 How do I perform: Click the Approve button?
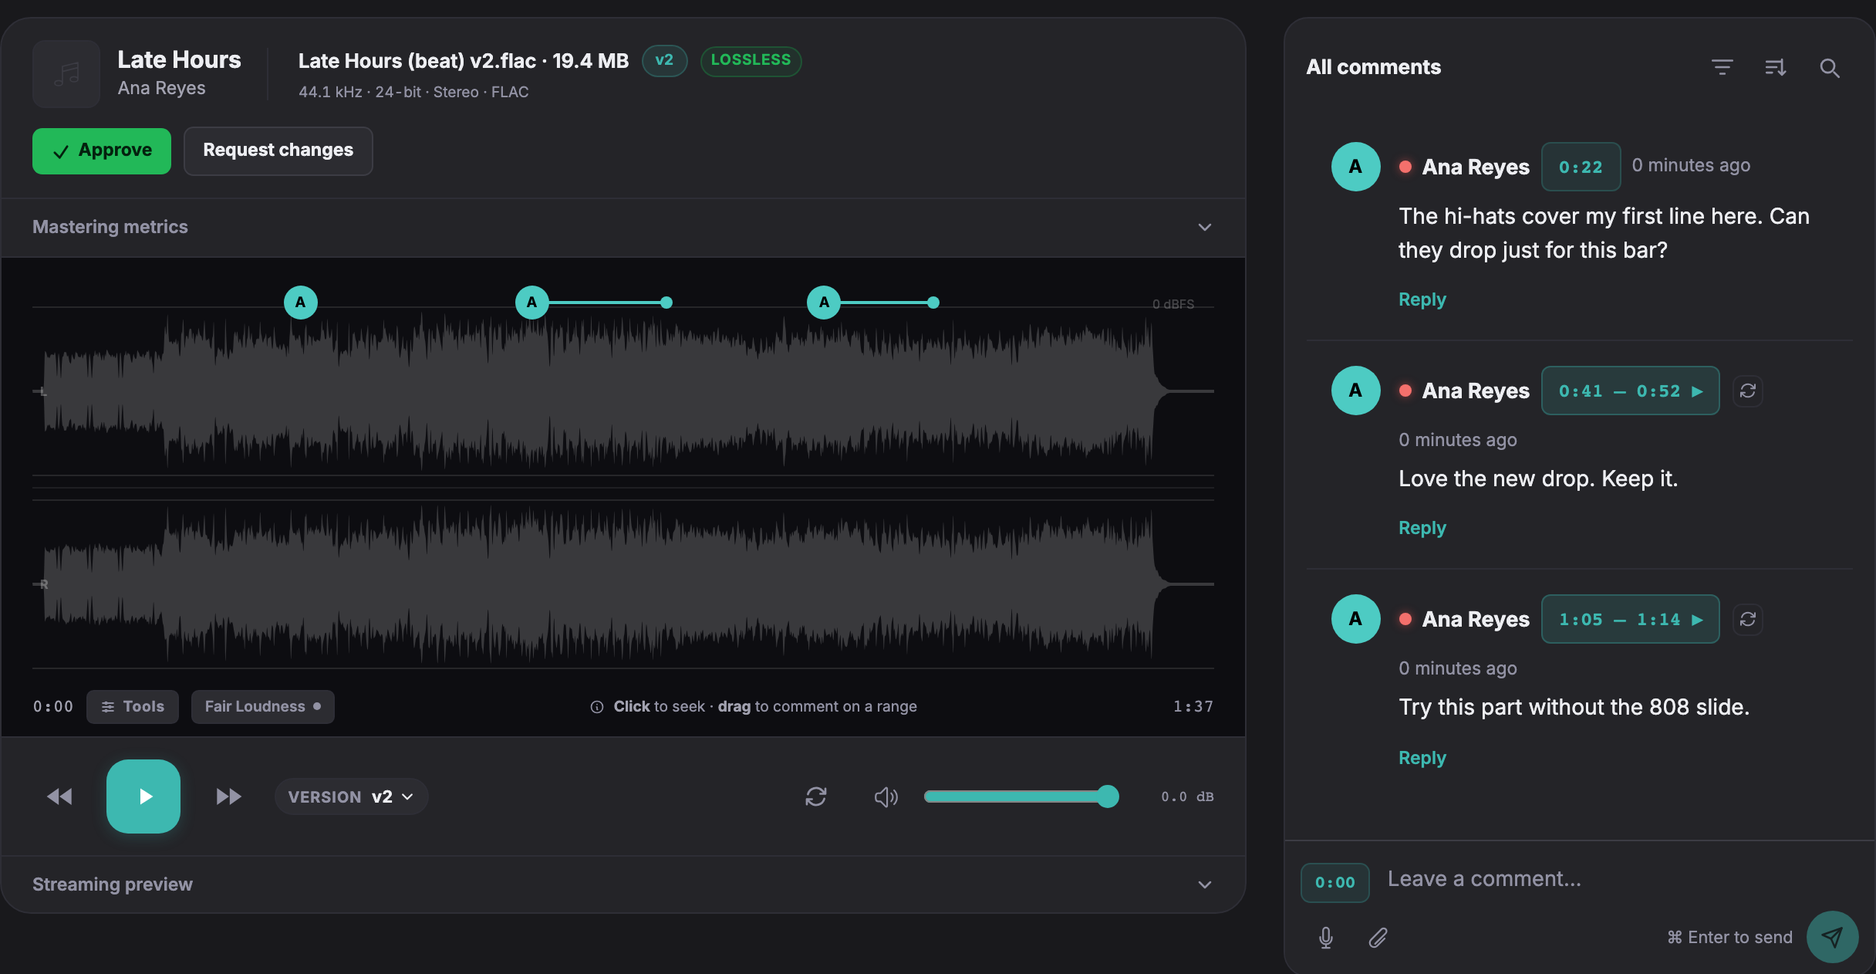[x=101, y=151]
